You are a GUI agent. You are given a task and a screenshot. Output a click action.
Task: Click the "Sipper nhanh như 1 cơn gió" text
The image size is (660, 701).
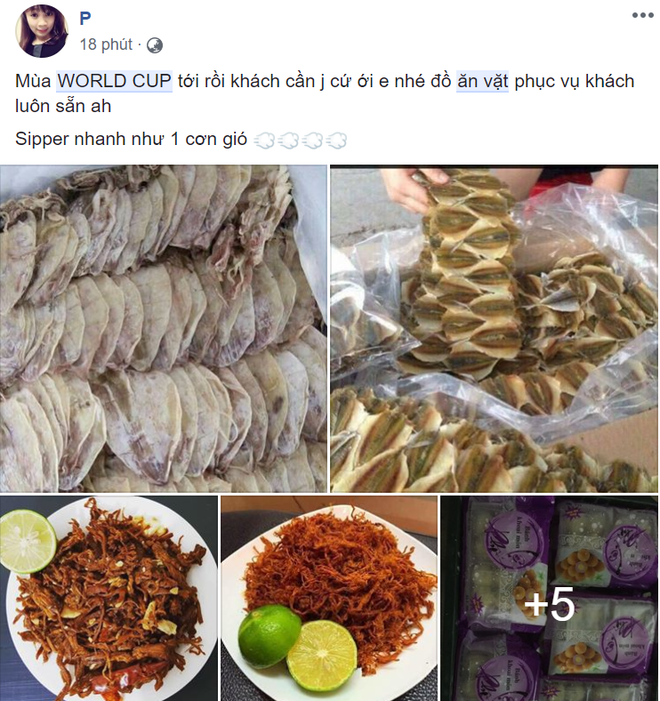click(131, 139)
